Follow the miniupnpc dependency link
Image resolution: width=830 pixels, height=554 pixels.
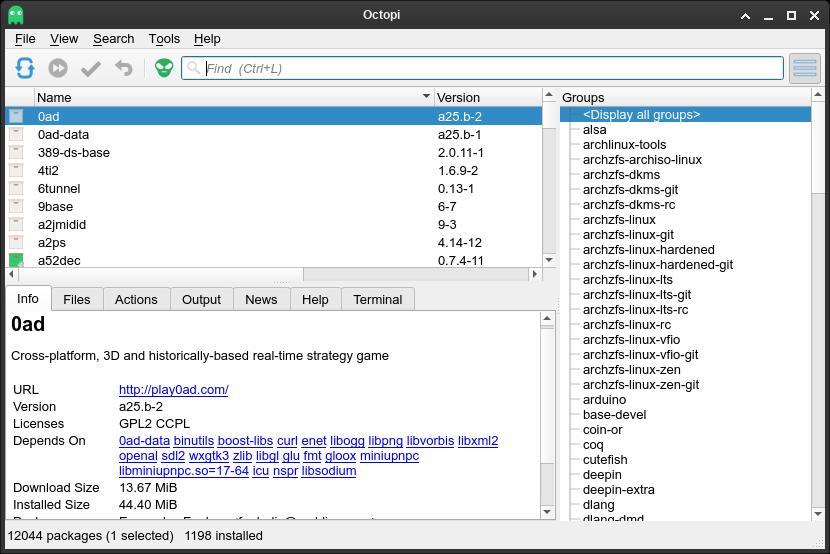pyautogui.click(x=390, y=456)
